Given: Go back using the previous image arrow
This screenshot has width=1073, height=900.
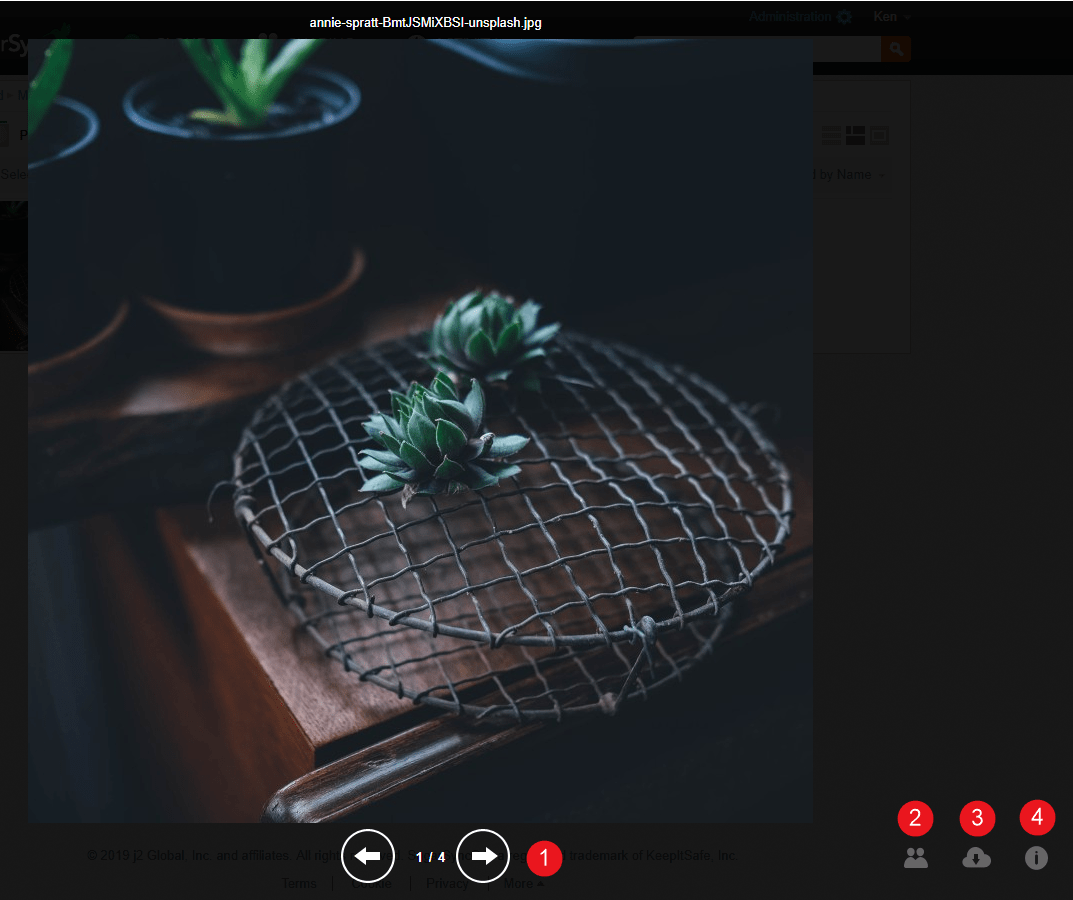Looking at the screenshot, I should point(368,856).
